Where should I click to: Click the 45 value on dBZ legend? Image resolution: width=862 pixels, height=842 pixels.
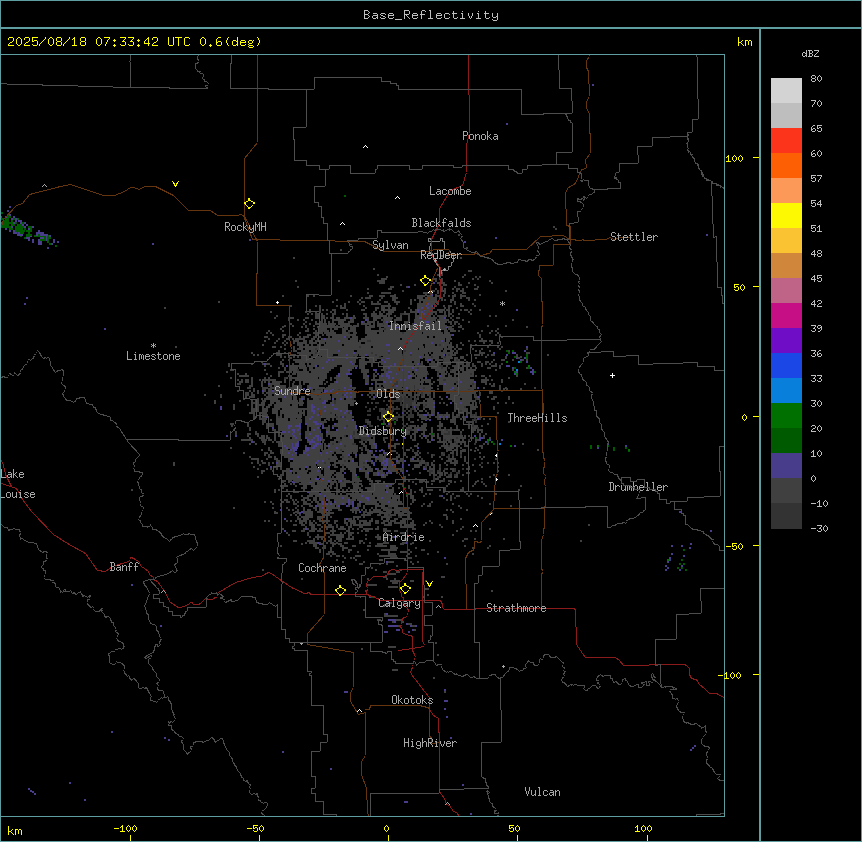click(x=816, y=279)
